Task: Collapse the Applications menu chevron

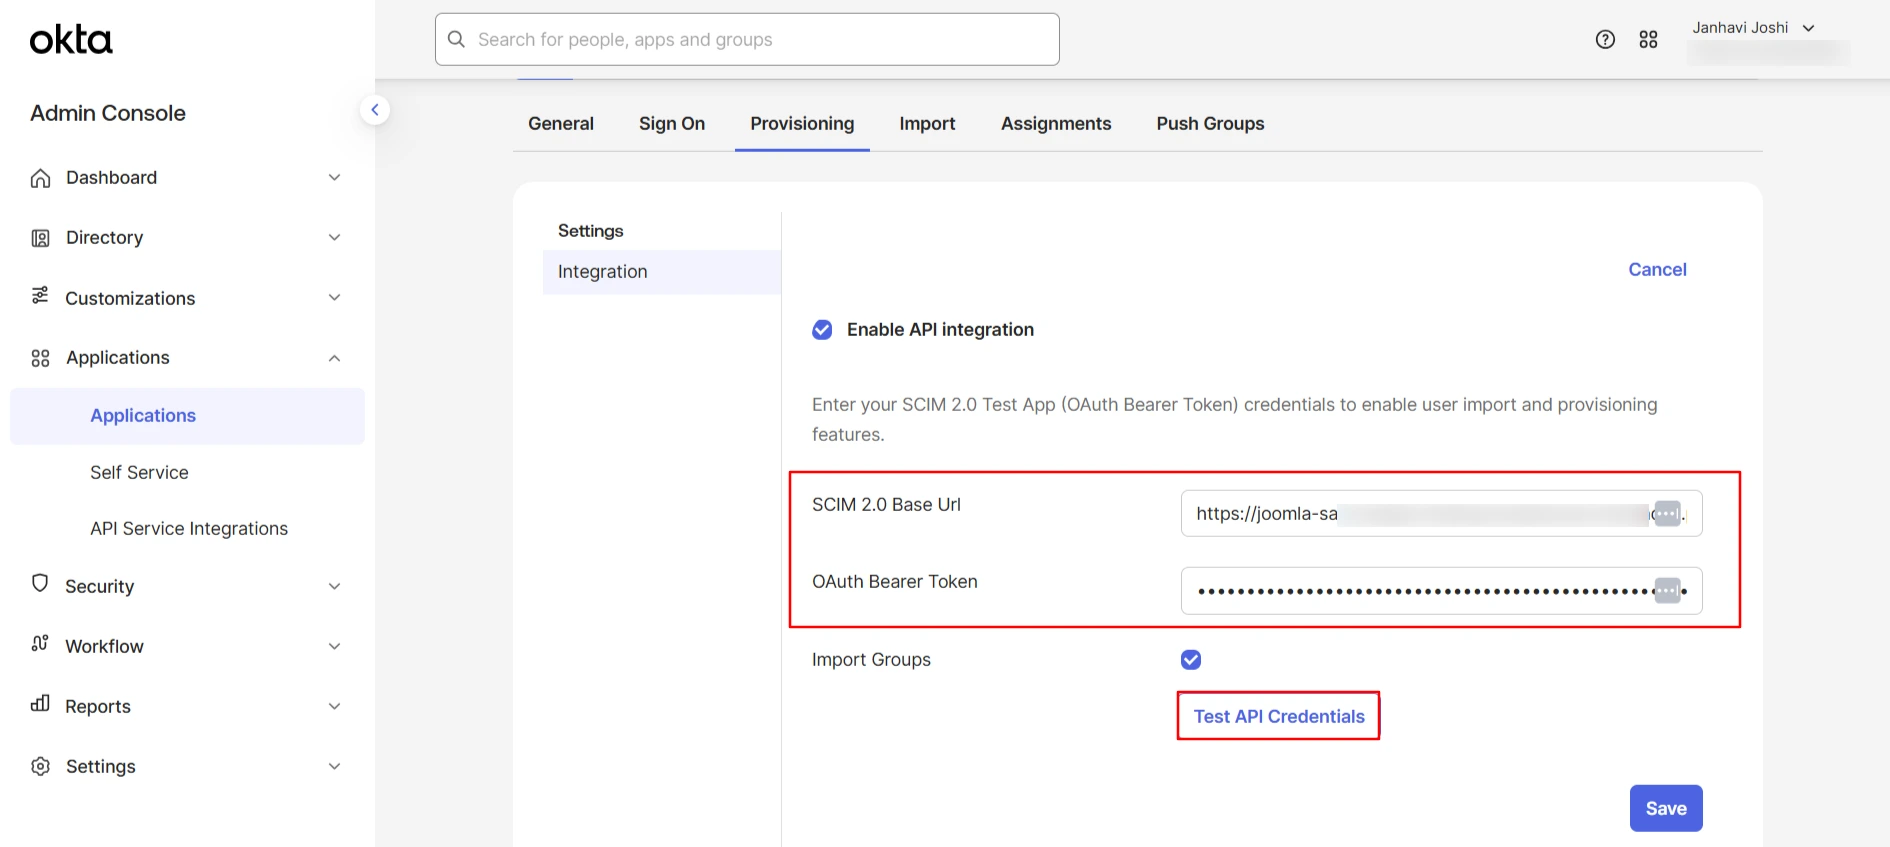Action: pos(335,358)
